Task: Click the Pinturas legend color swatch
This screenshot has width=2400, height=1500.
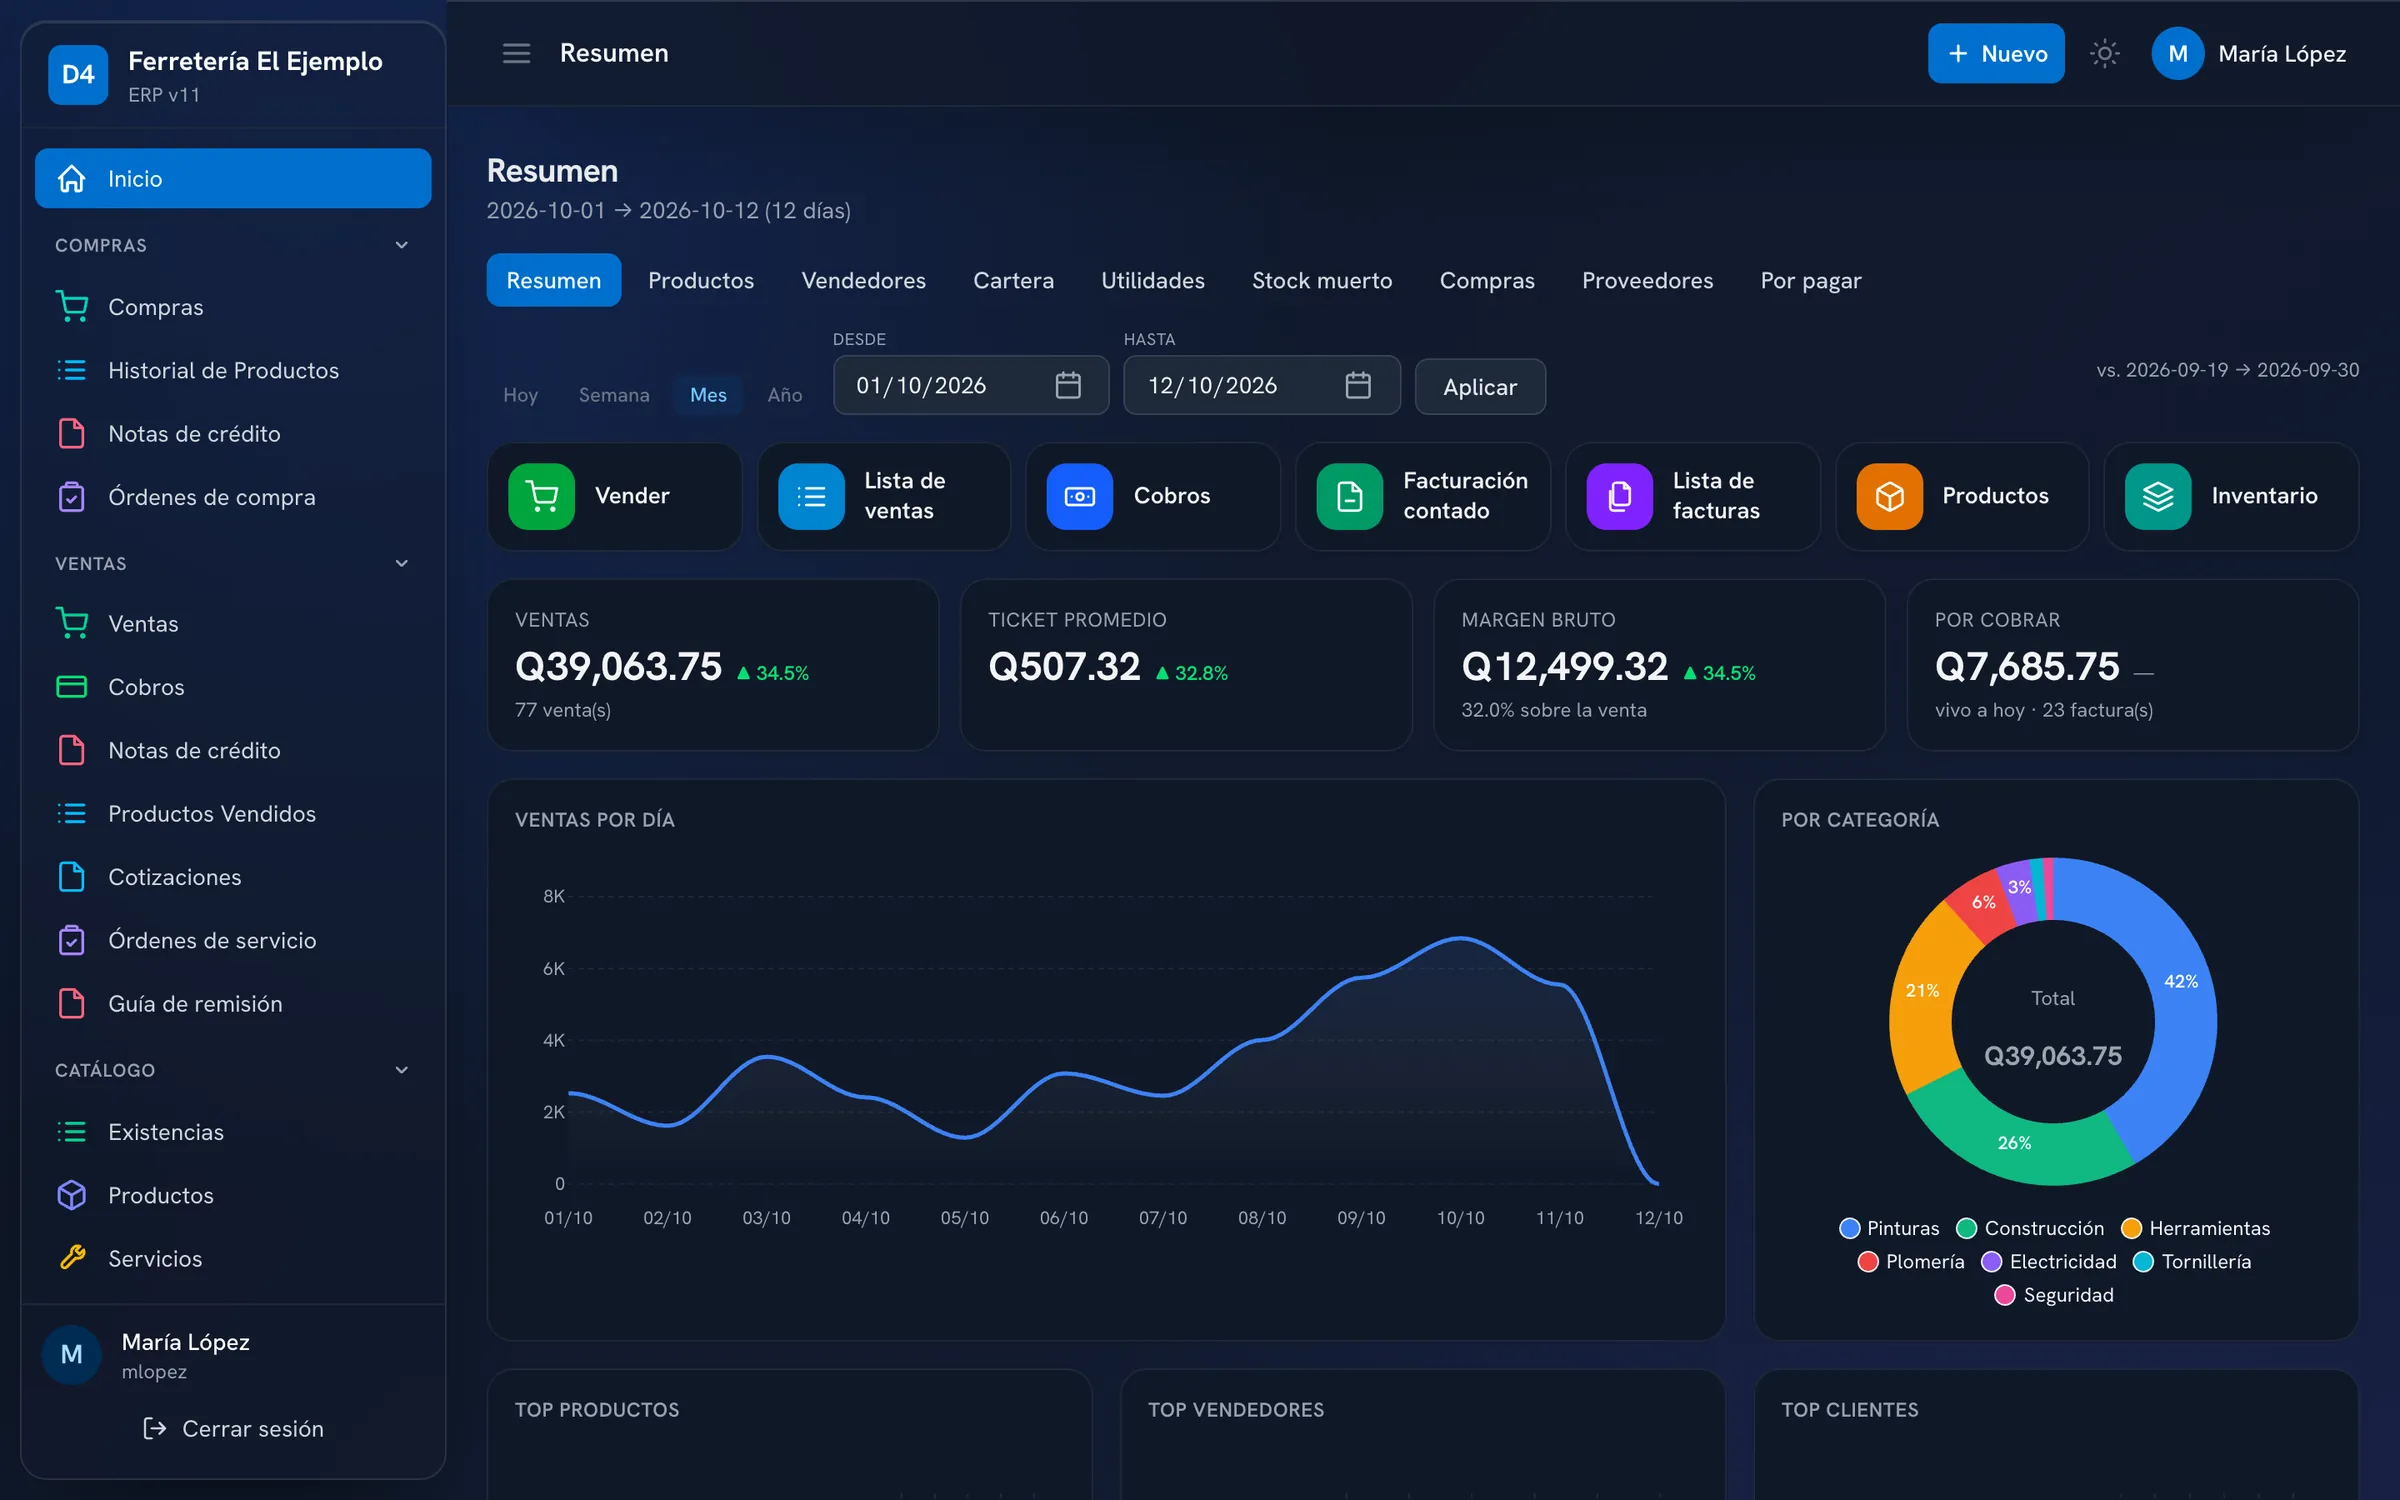Action: coord(1850,1228)
